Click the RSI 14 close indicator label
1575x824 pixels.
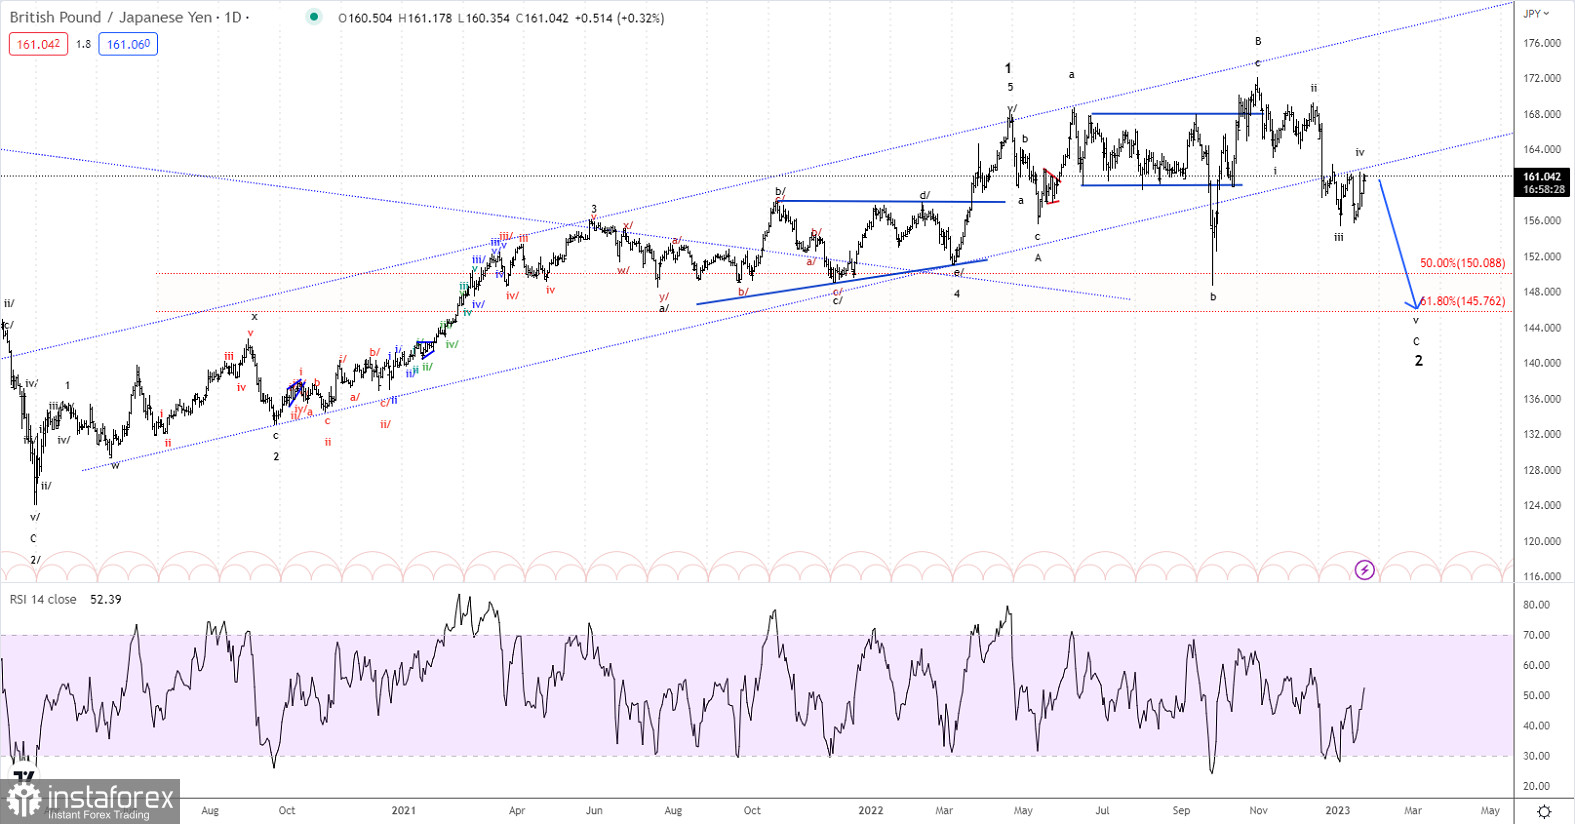click(43, 599)
